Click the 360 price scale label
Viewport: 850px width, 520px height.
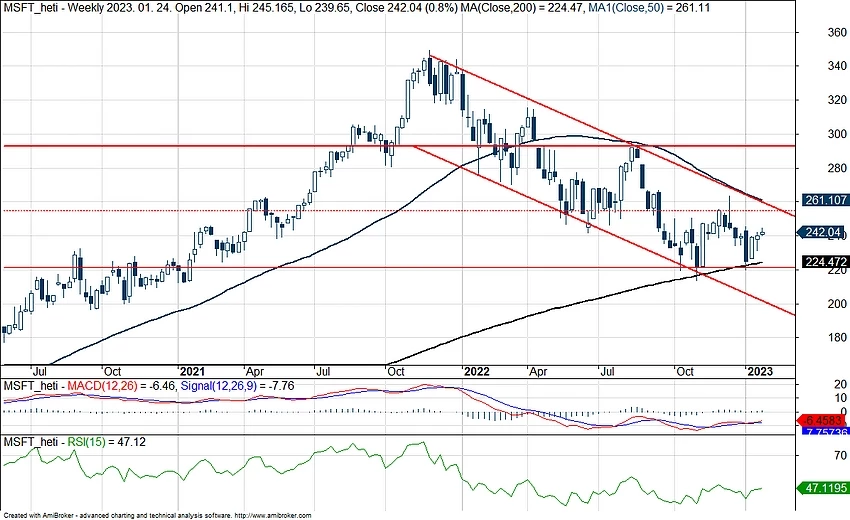pos(837,33)
